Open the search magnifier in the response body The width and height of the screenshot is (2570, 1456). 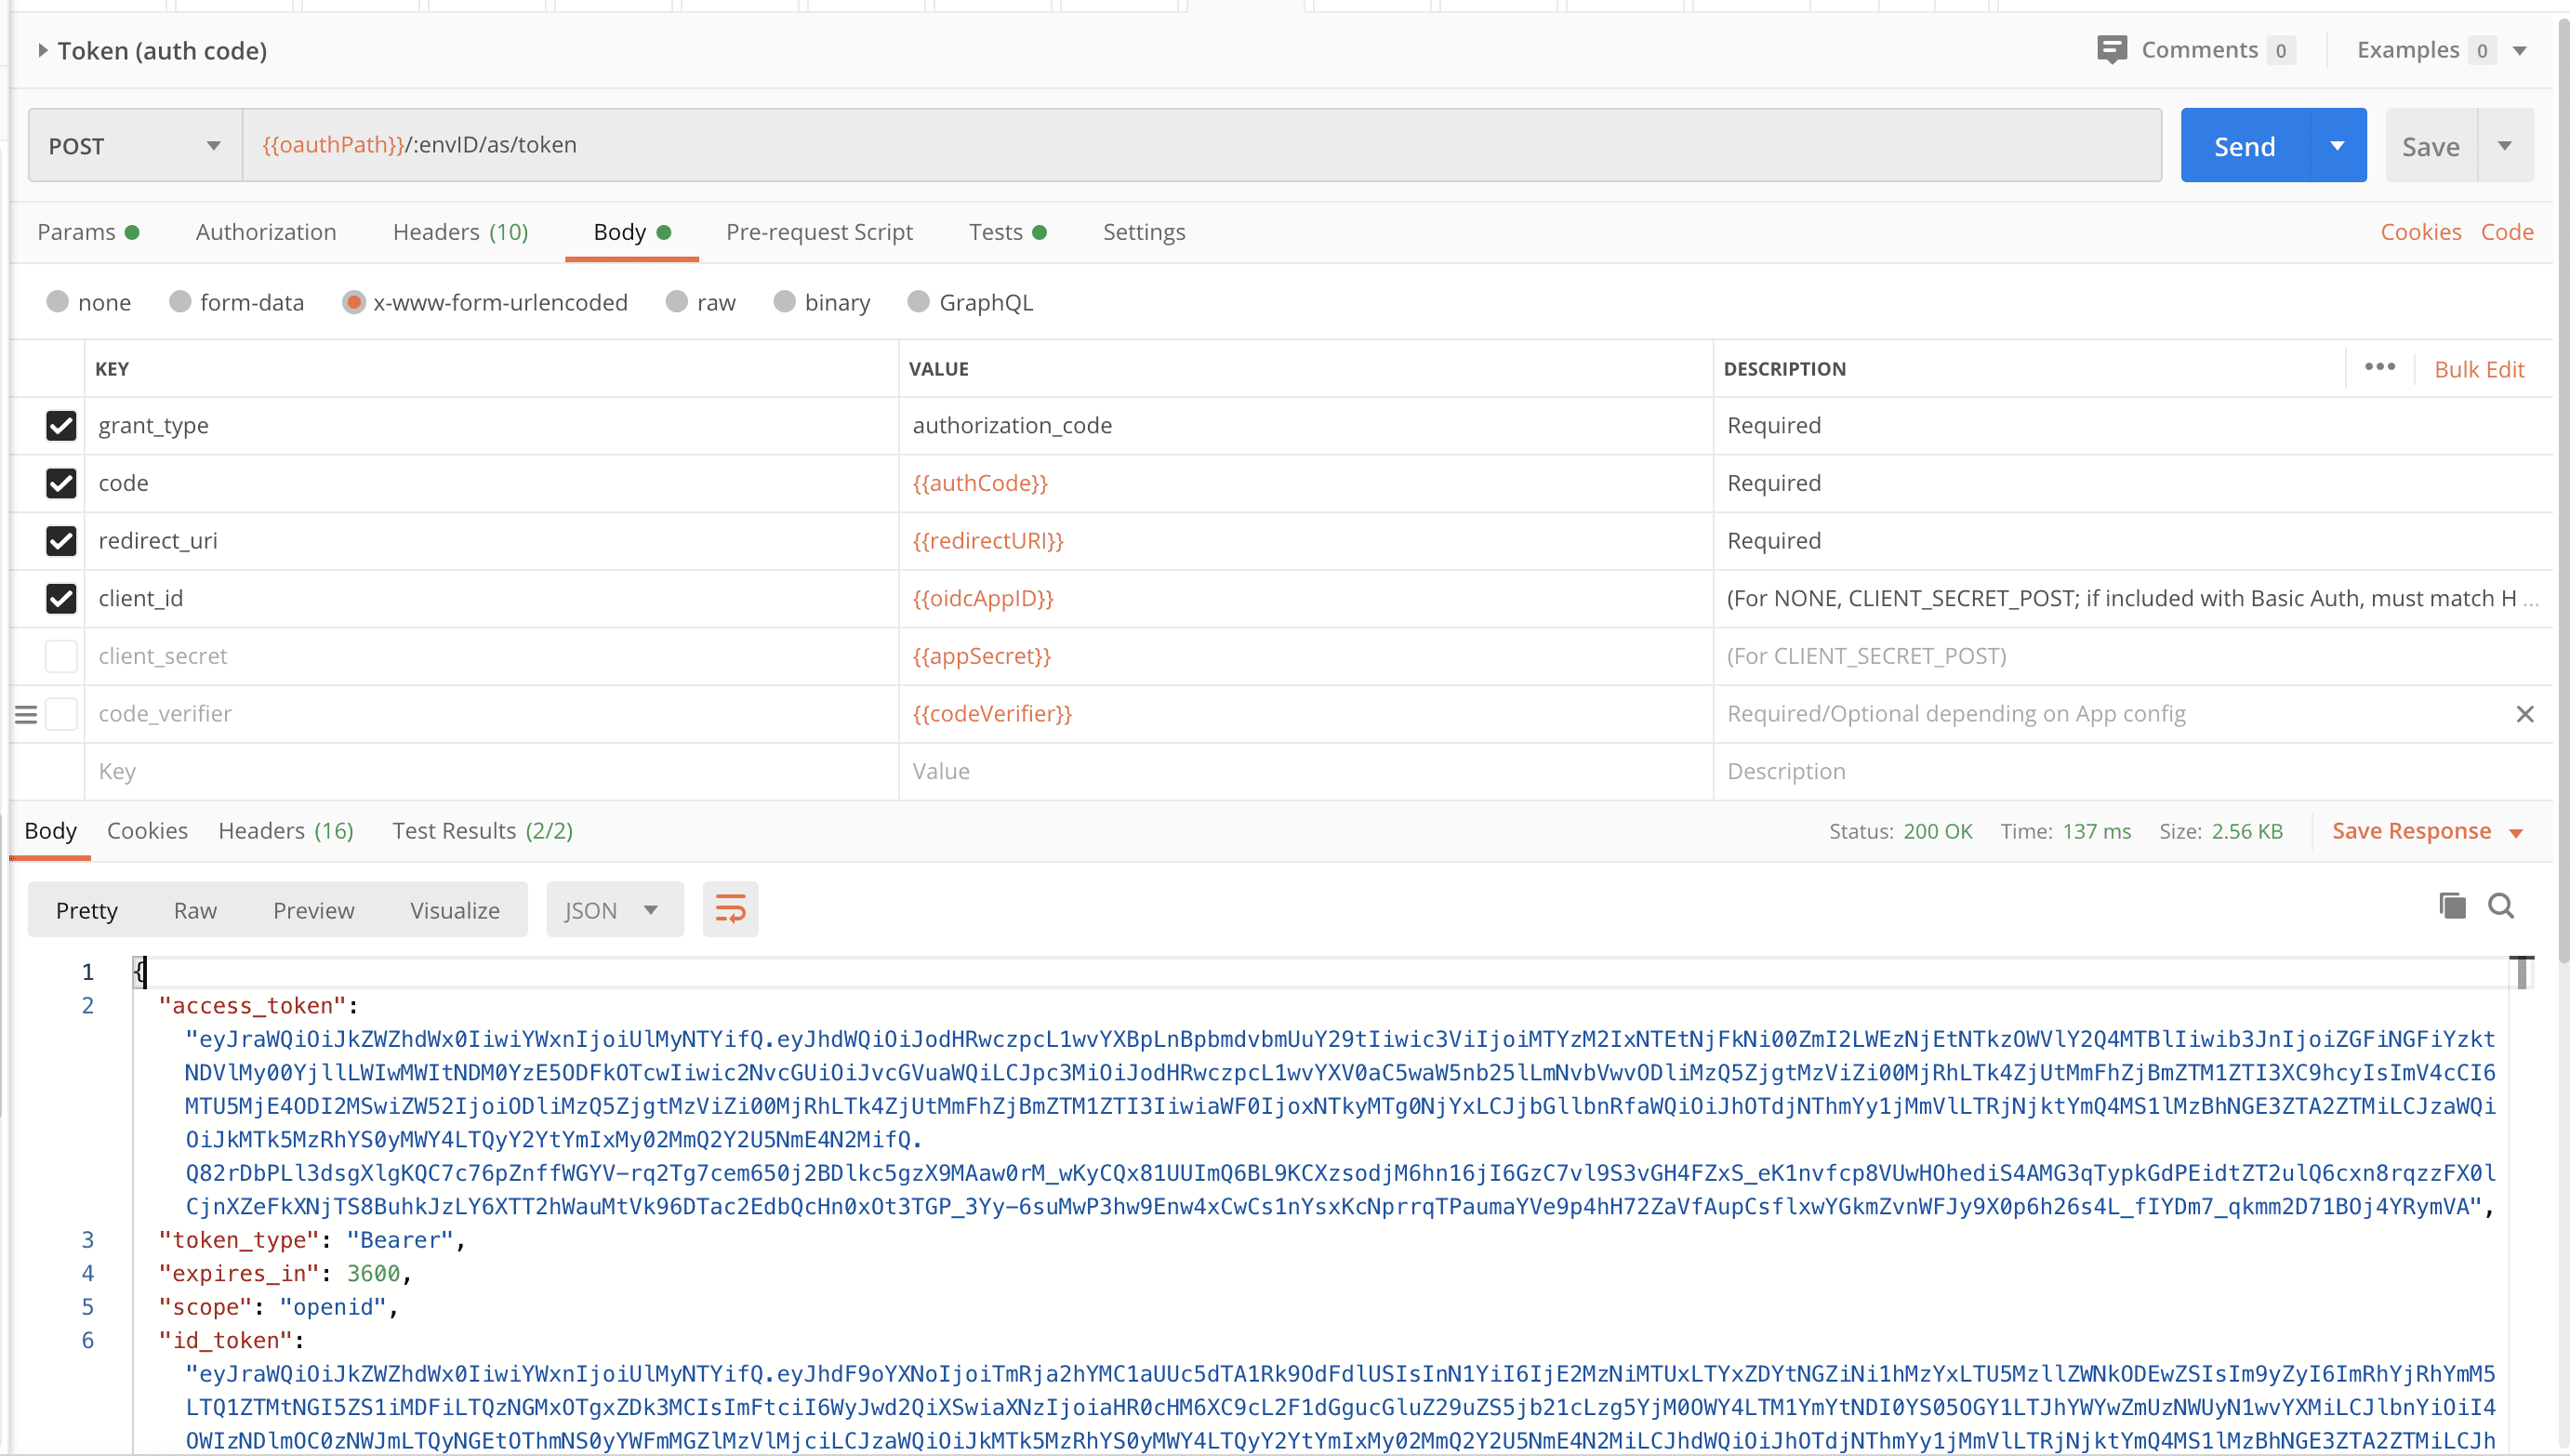2501,907
